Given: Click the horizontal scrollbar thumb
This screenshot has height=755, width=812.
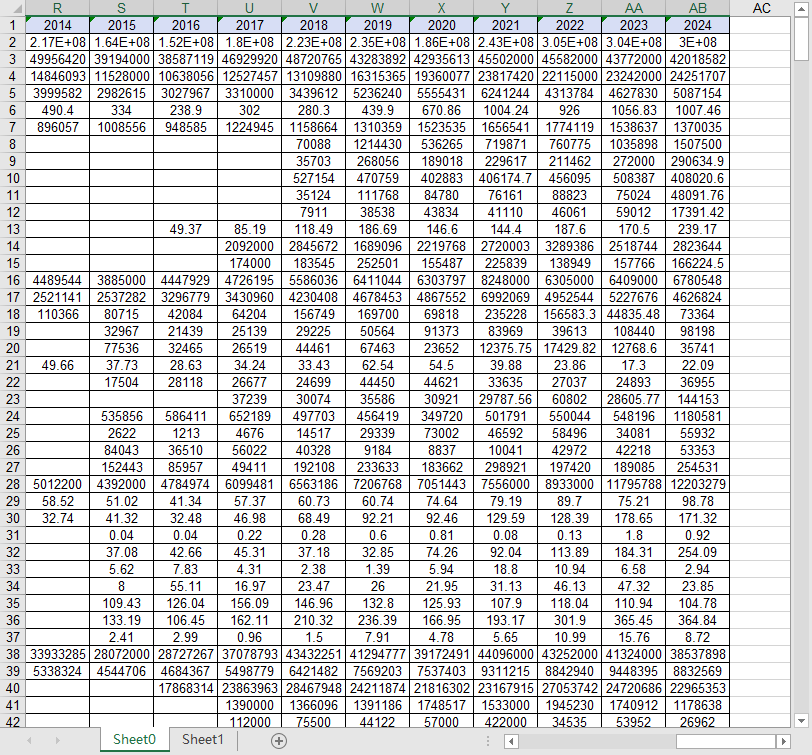Looking at the screenshot, I should (x=726, y=741).
